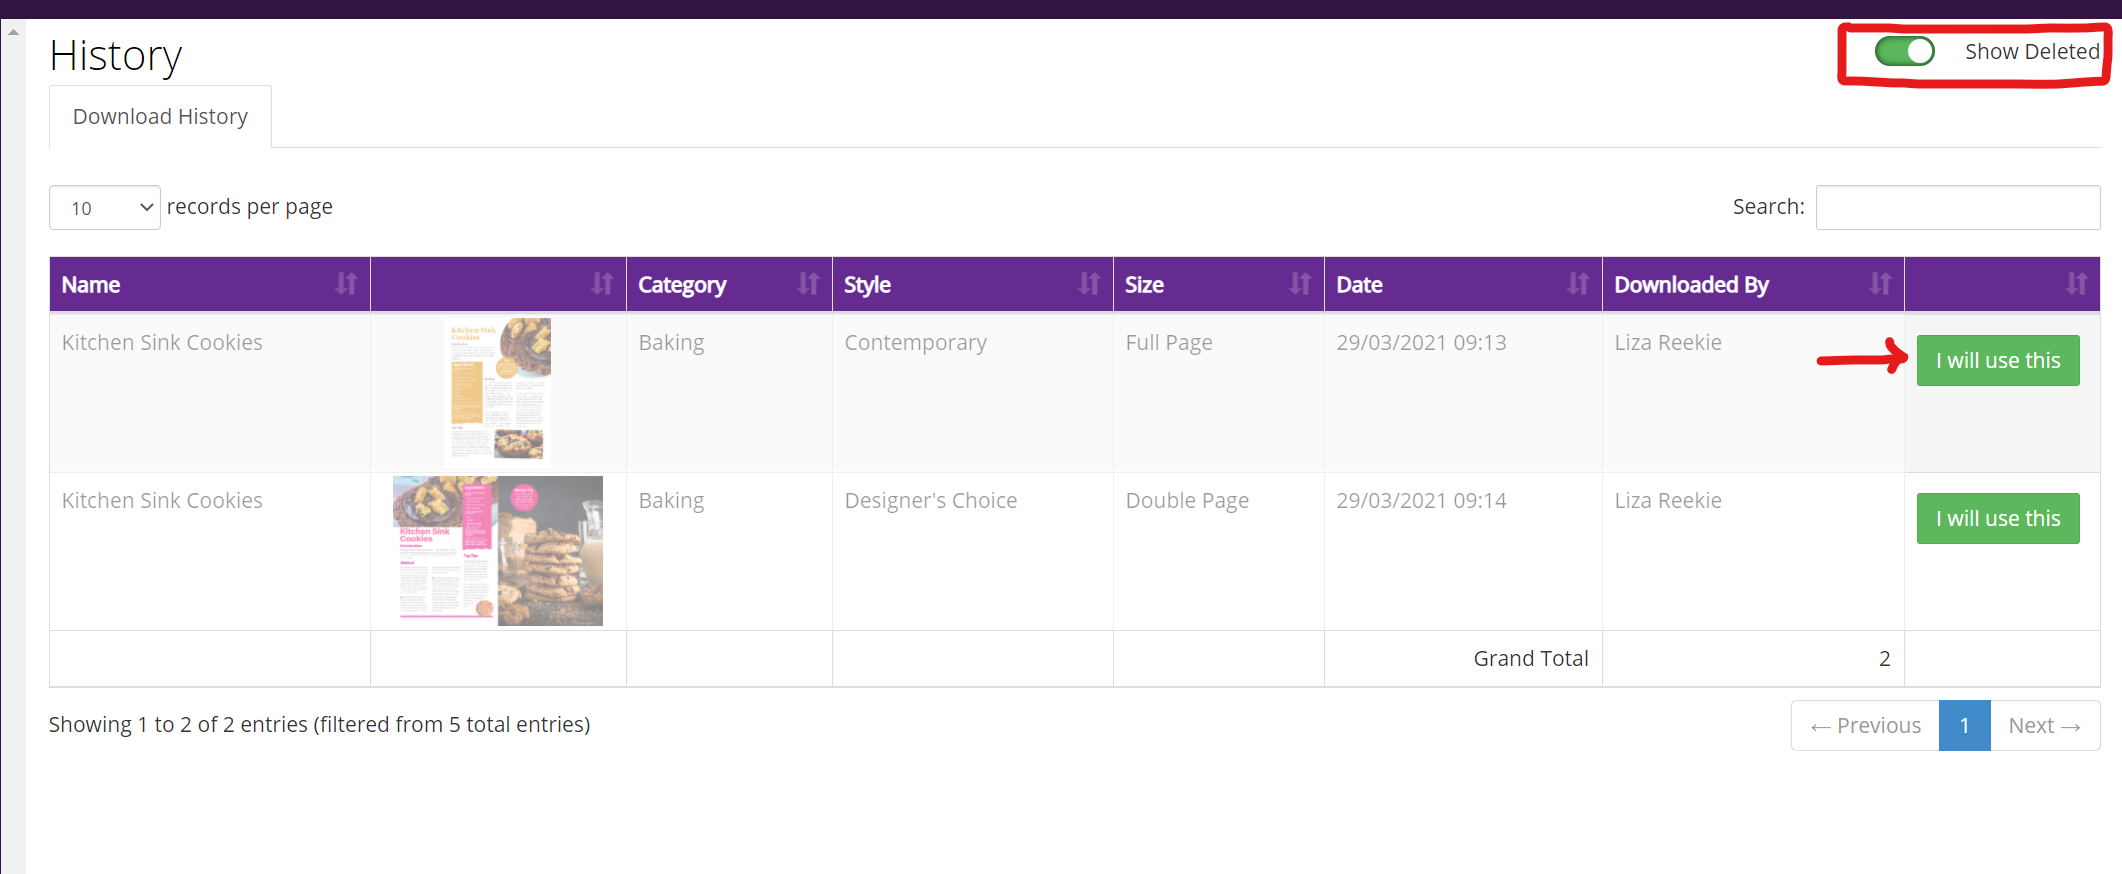Sort by the thumbnail column arrows icon
This screenshot has height=874, width=2122.
602,284
